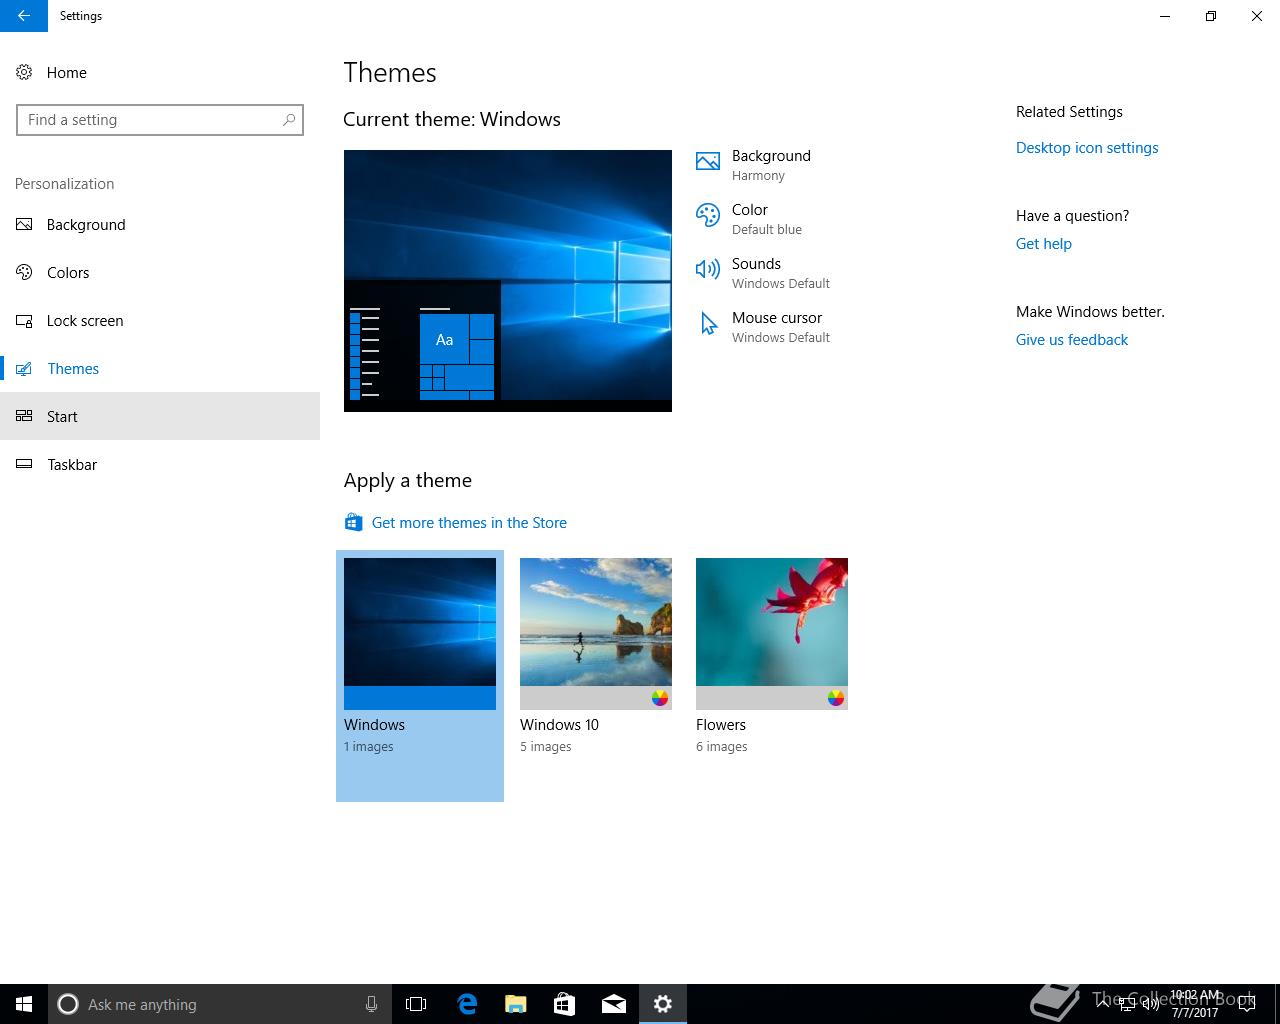The width and height of the screenshot is (1280, 1024).
Task: Click the Get help link
Action: (1043, 244)
